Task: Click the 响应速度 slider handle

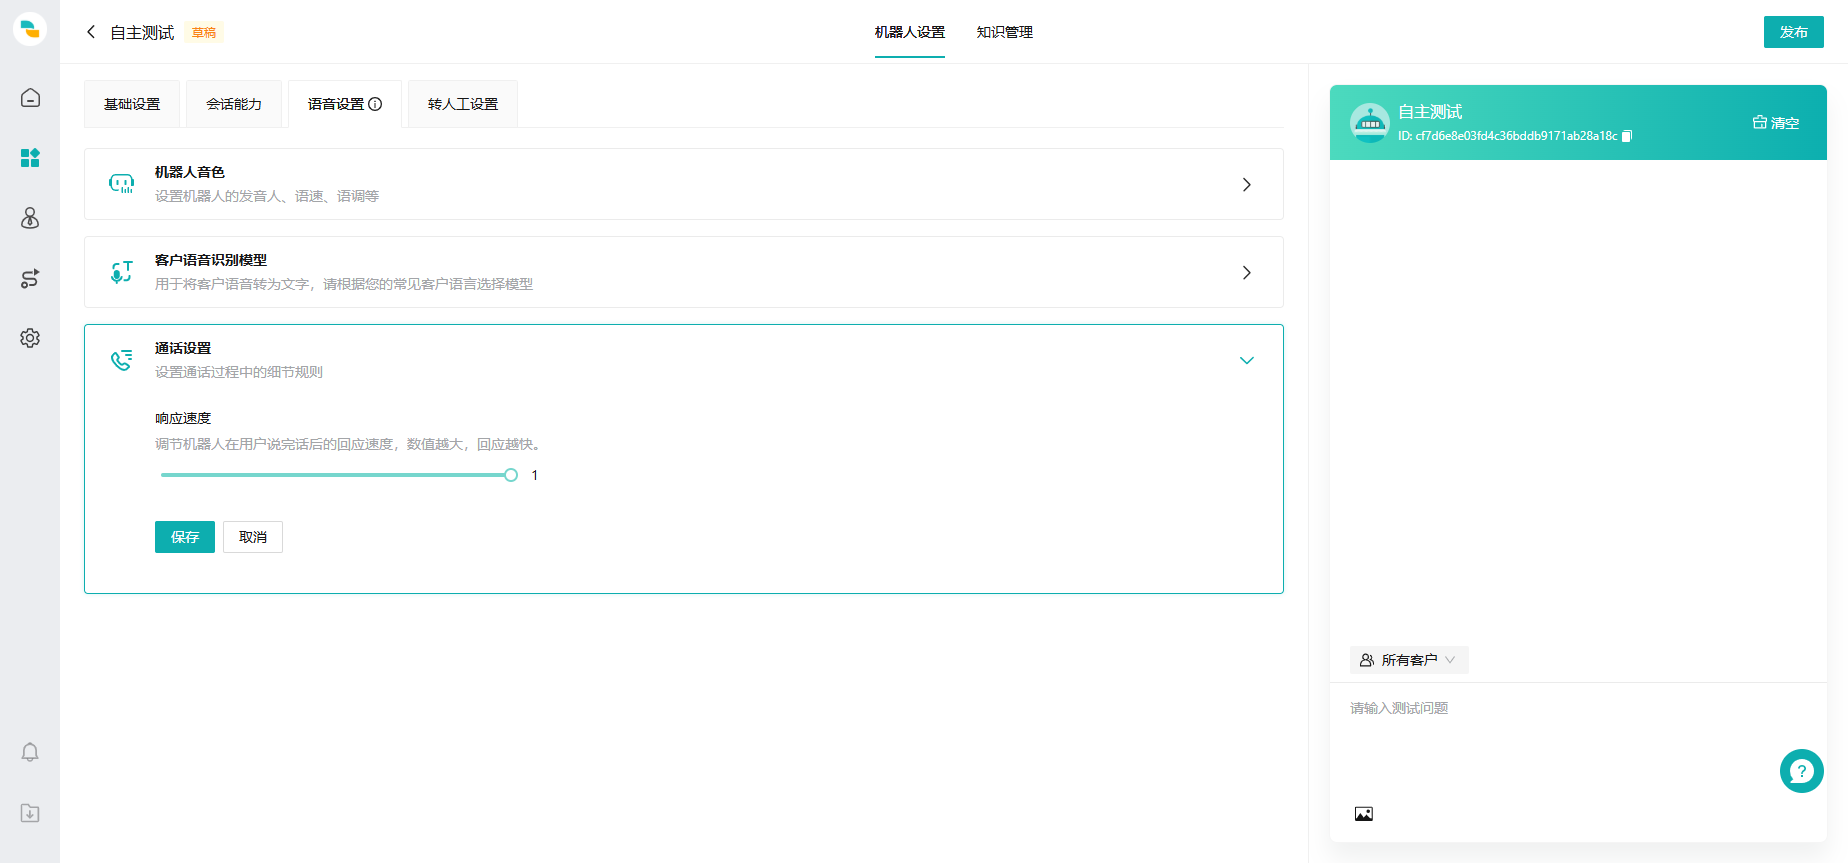Action: point(511,475)
